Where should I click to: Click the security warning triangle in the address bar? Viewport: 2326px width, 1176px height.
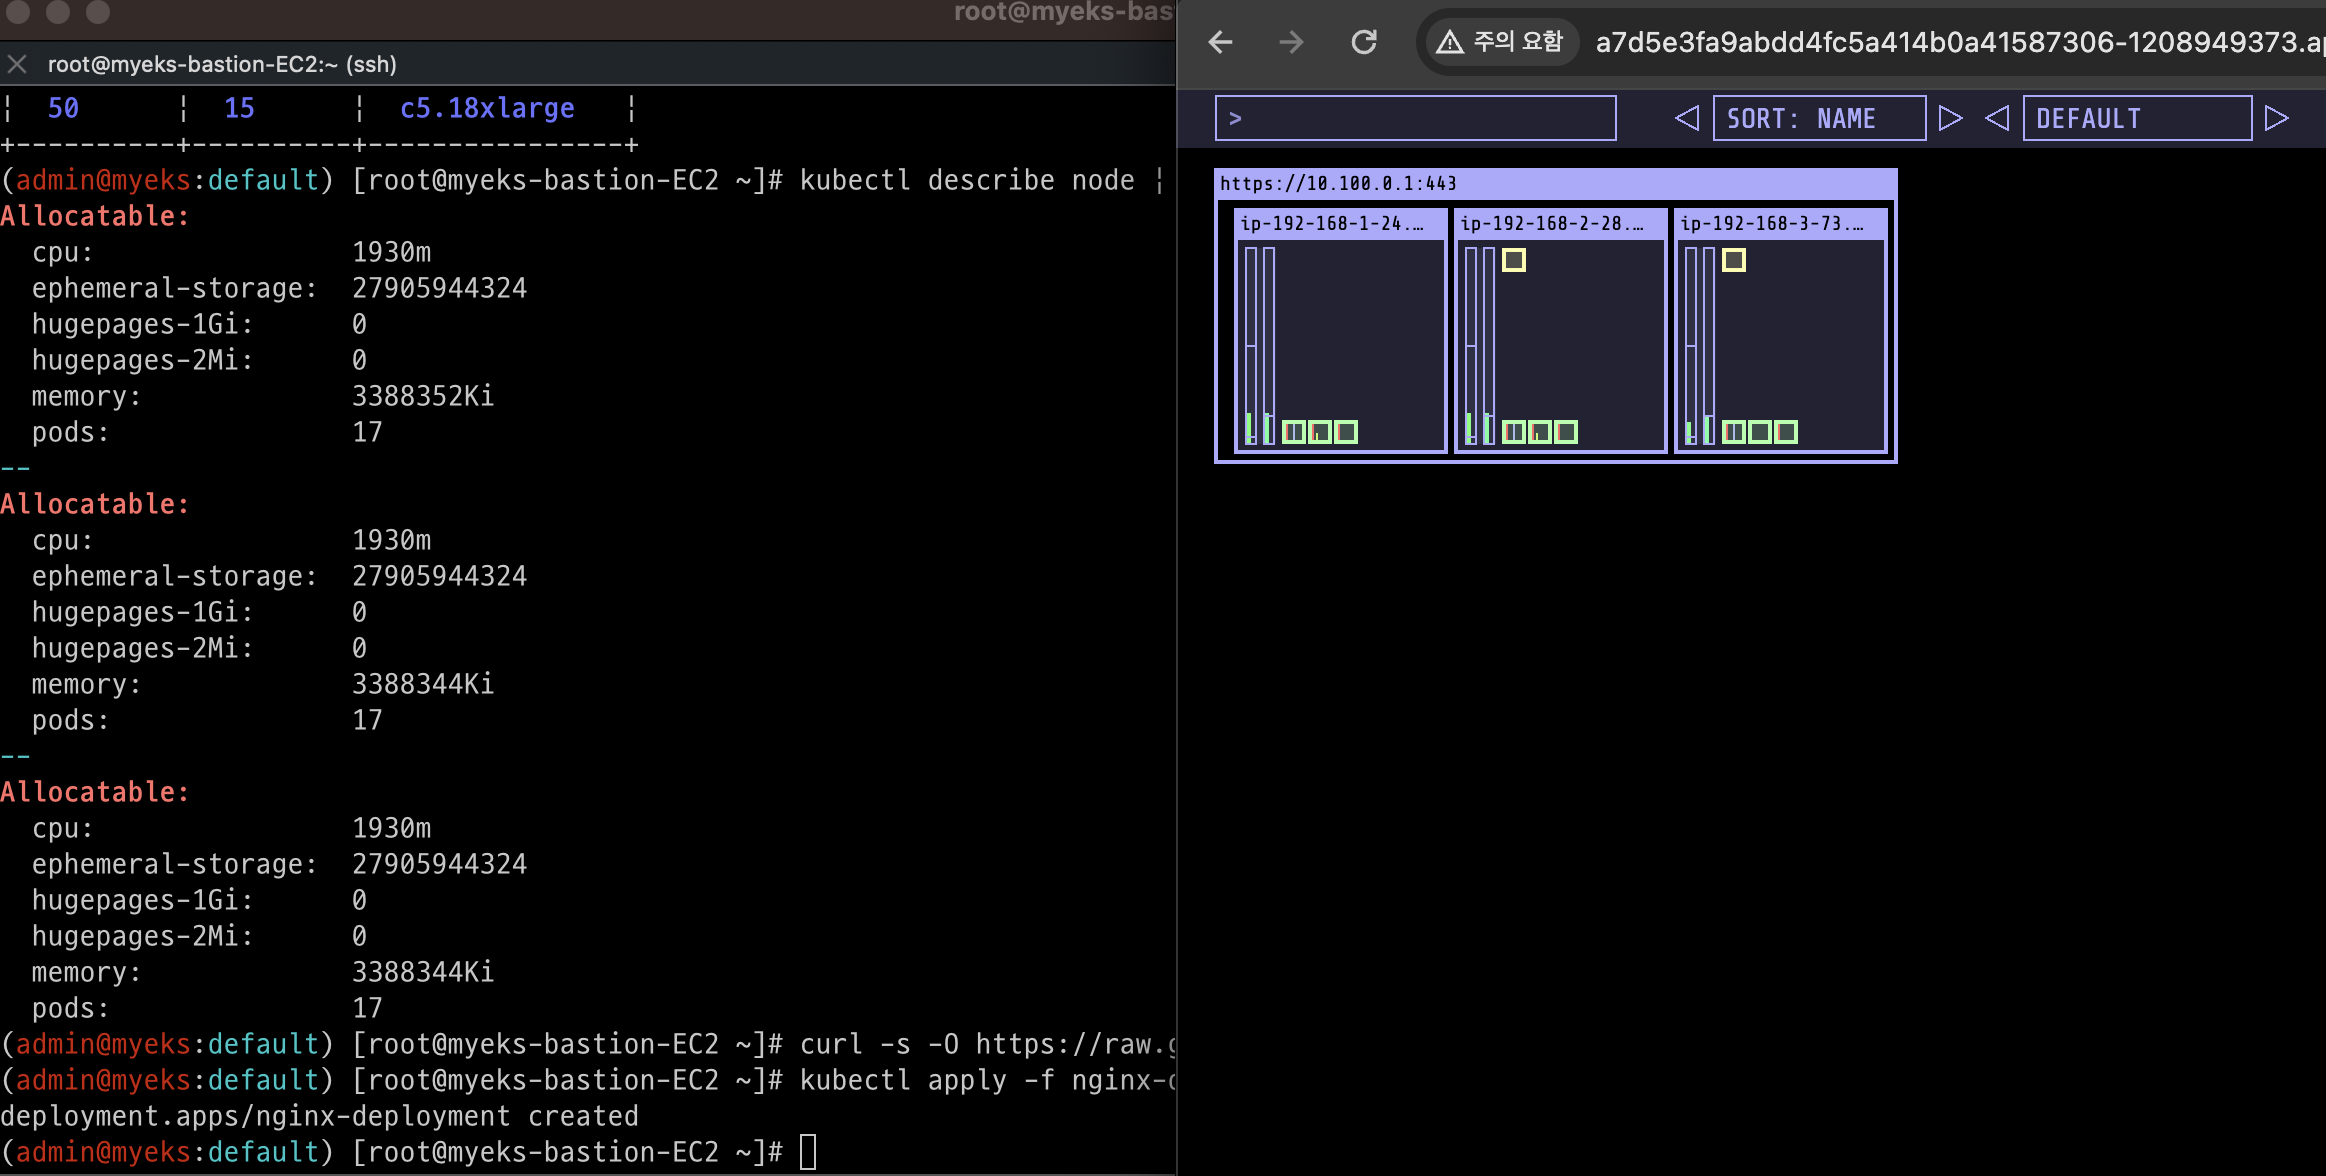1449,42
